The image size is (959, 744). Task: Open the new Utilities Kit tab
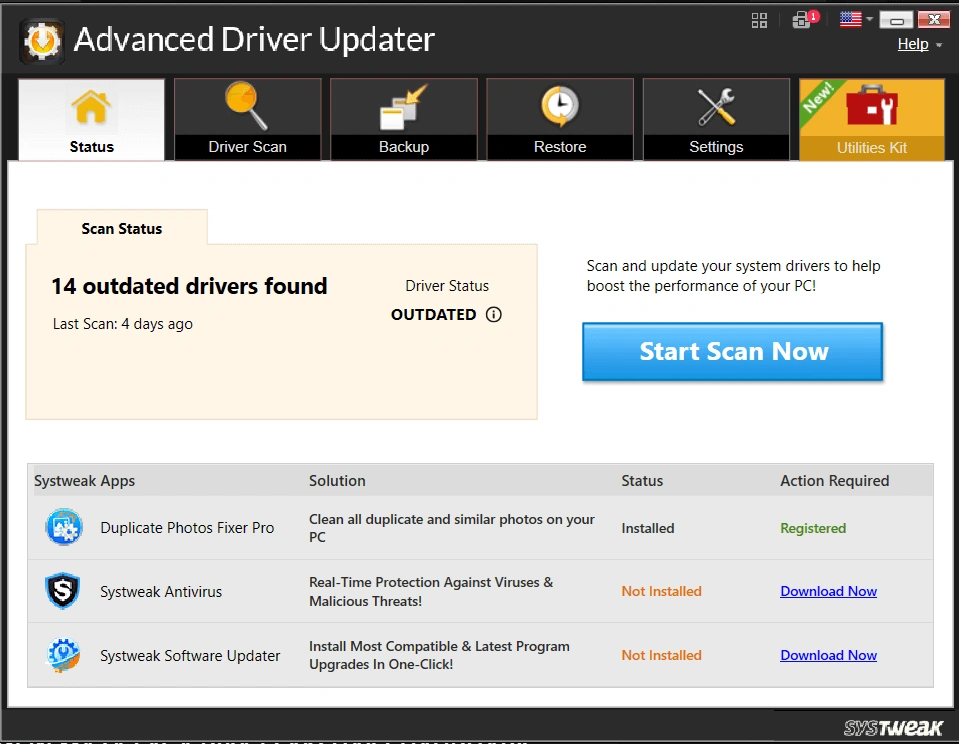point(871,119)
